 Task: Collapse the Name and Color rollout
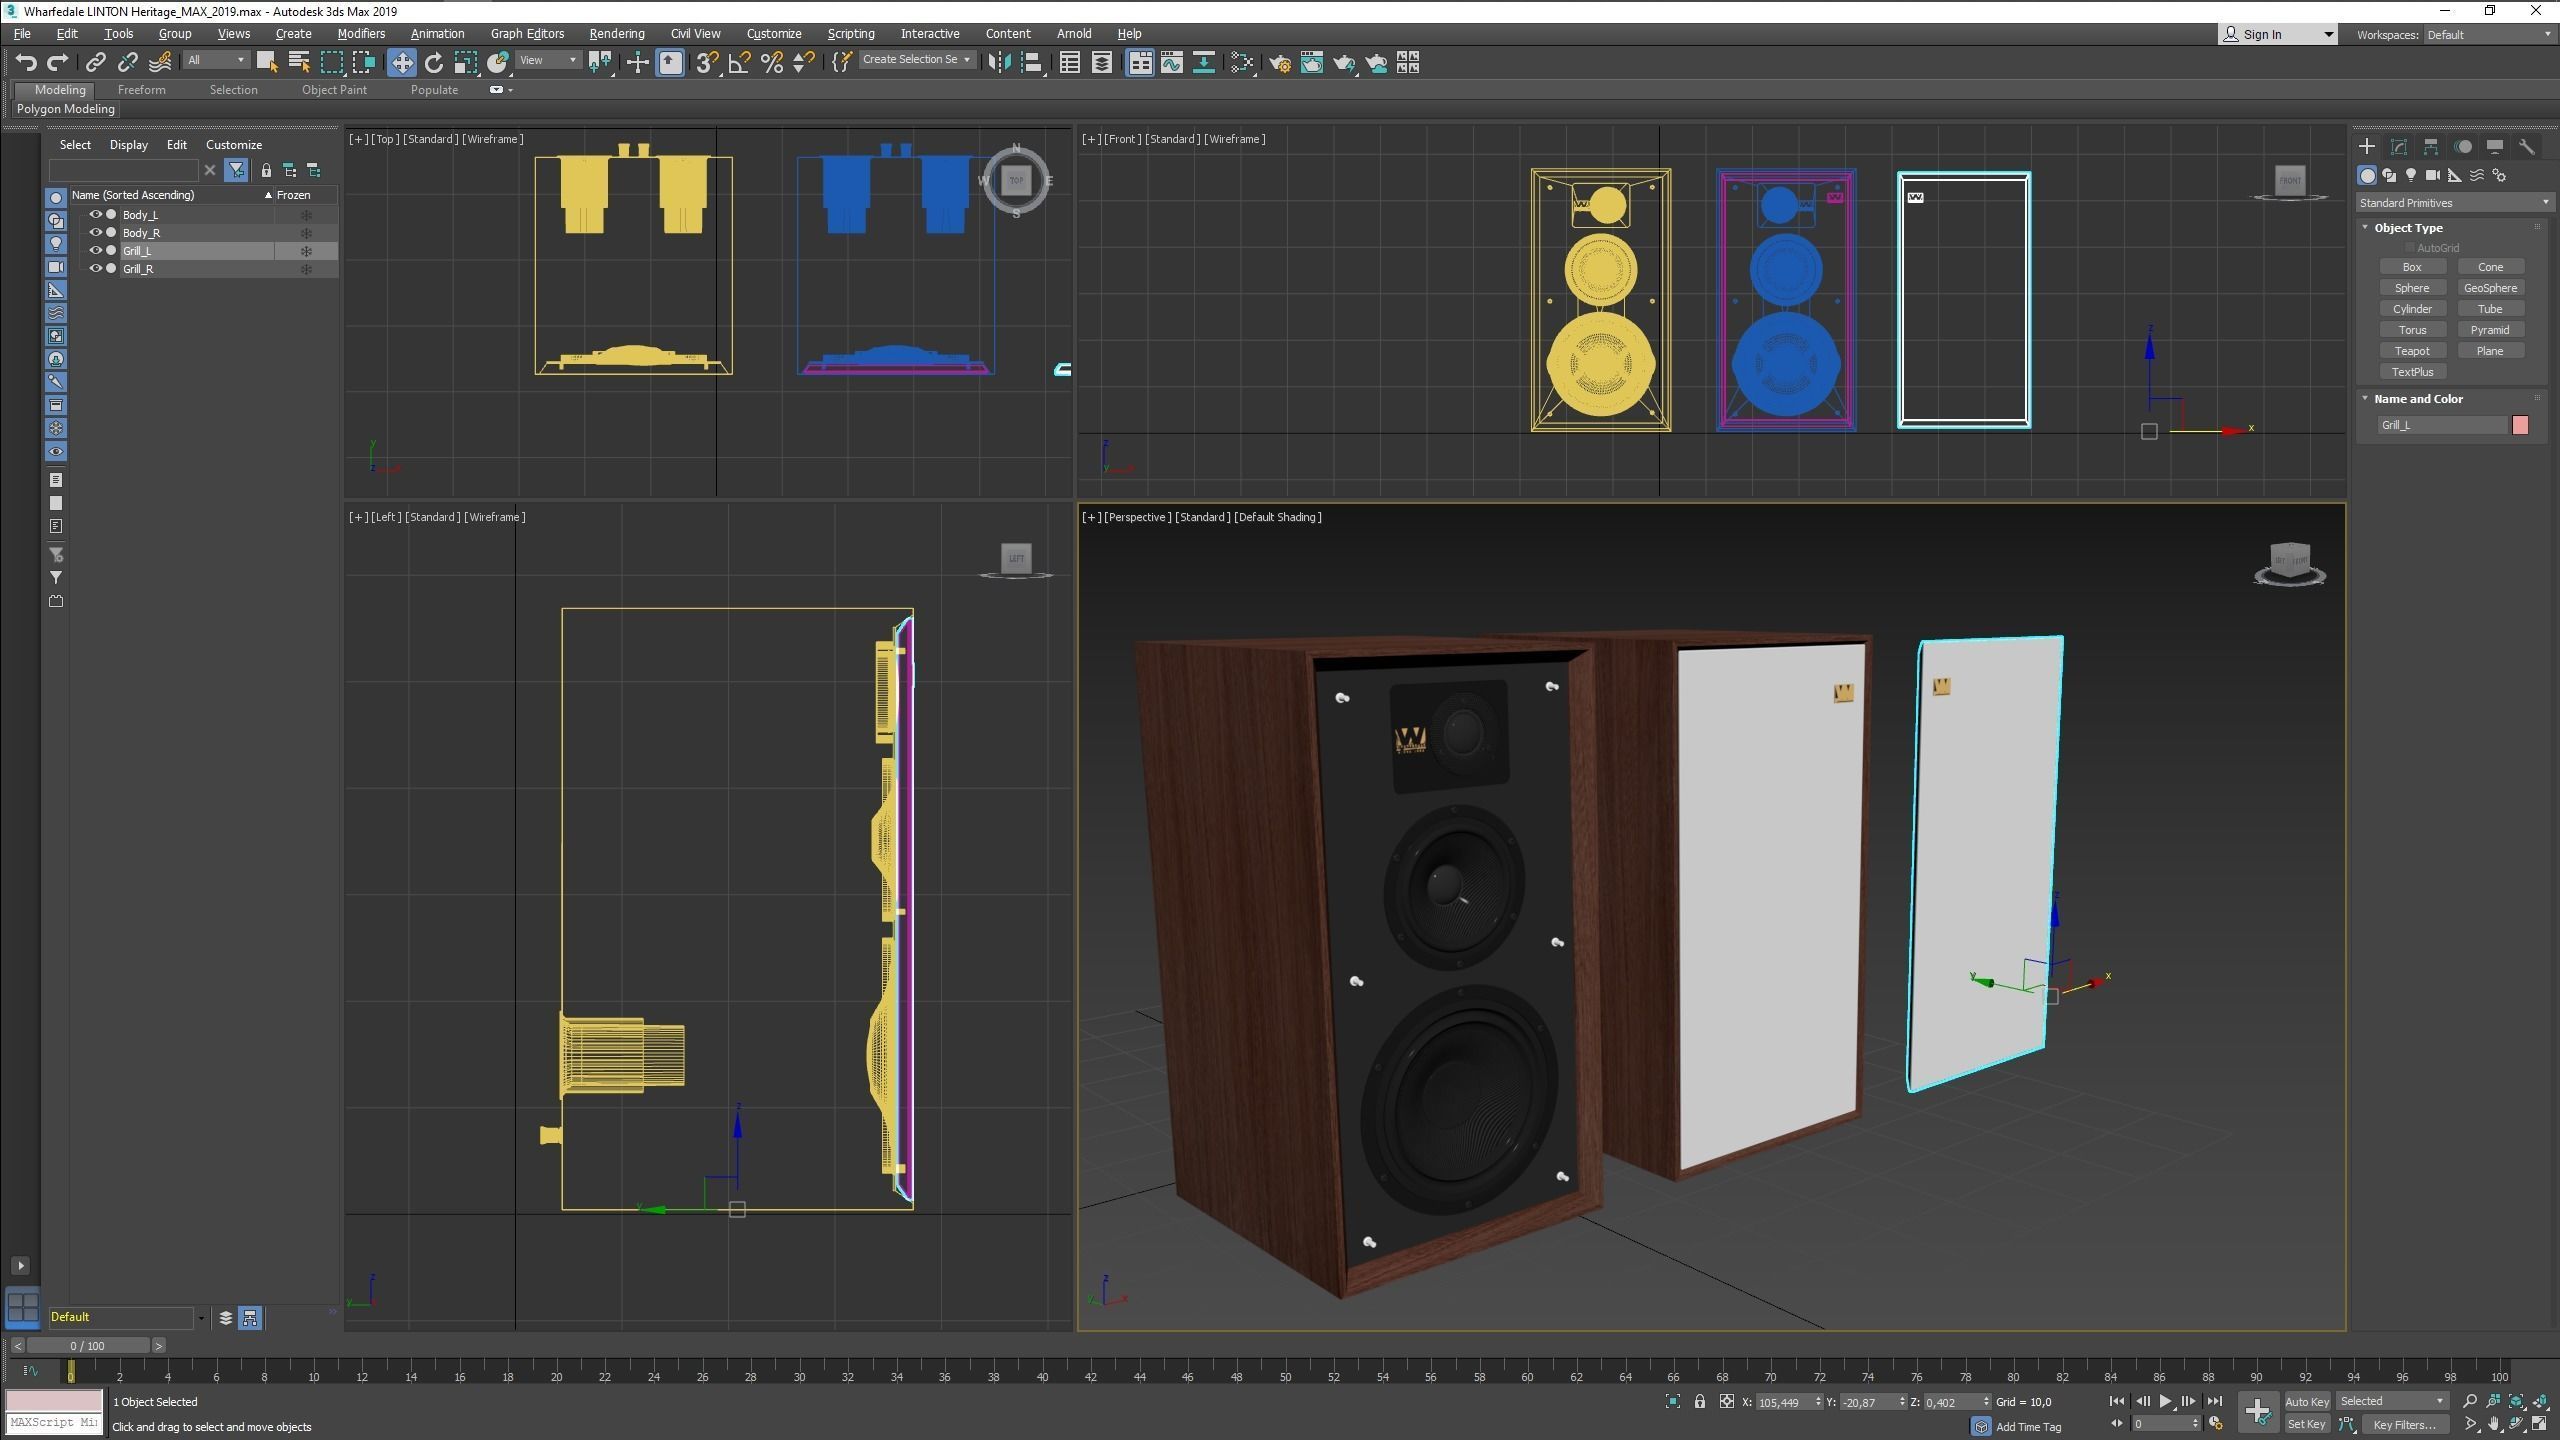(x=2418, y=399)
